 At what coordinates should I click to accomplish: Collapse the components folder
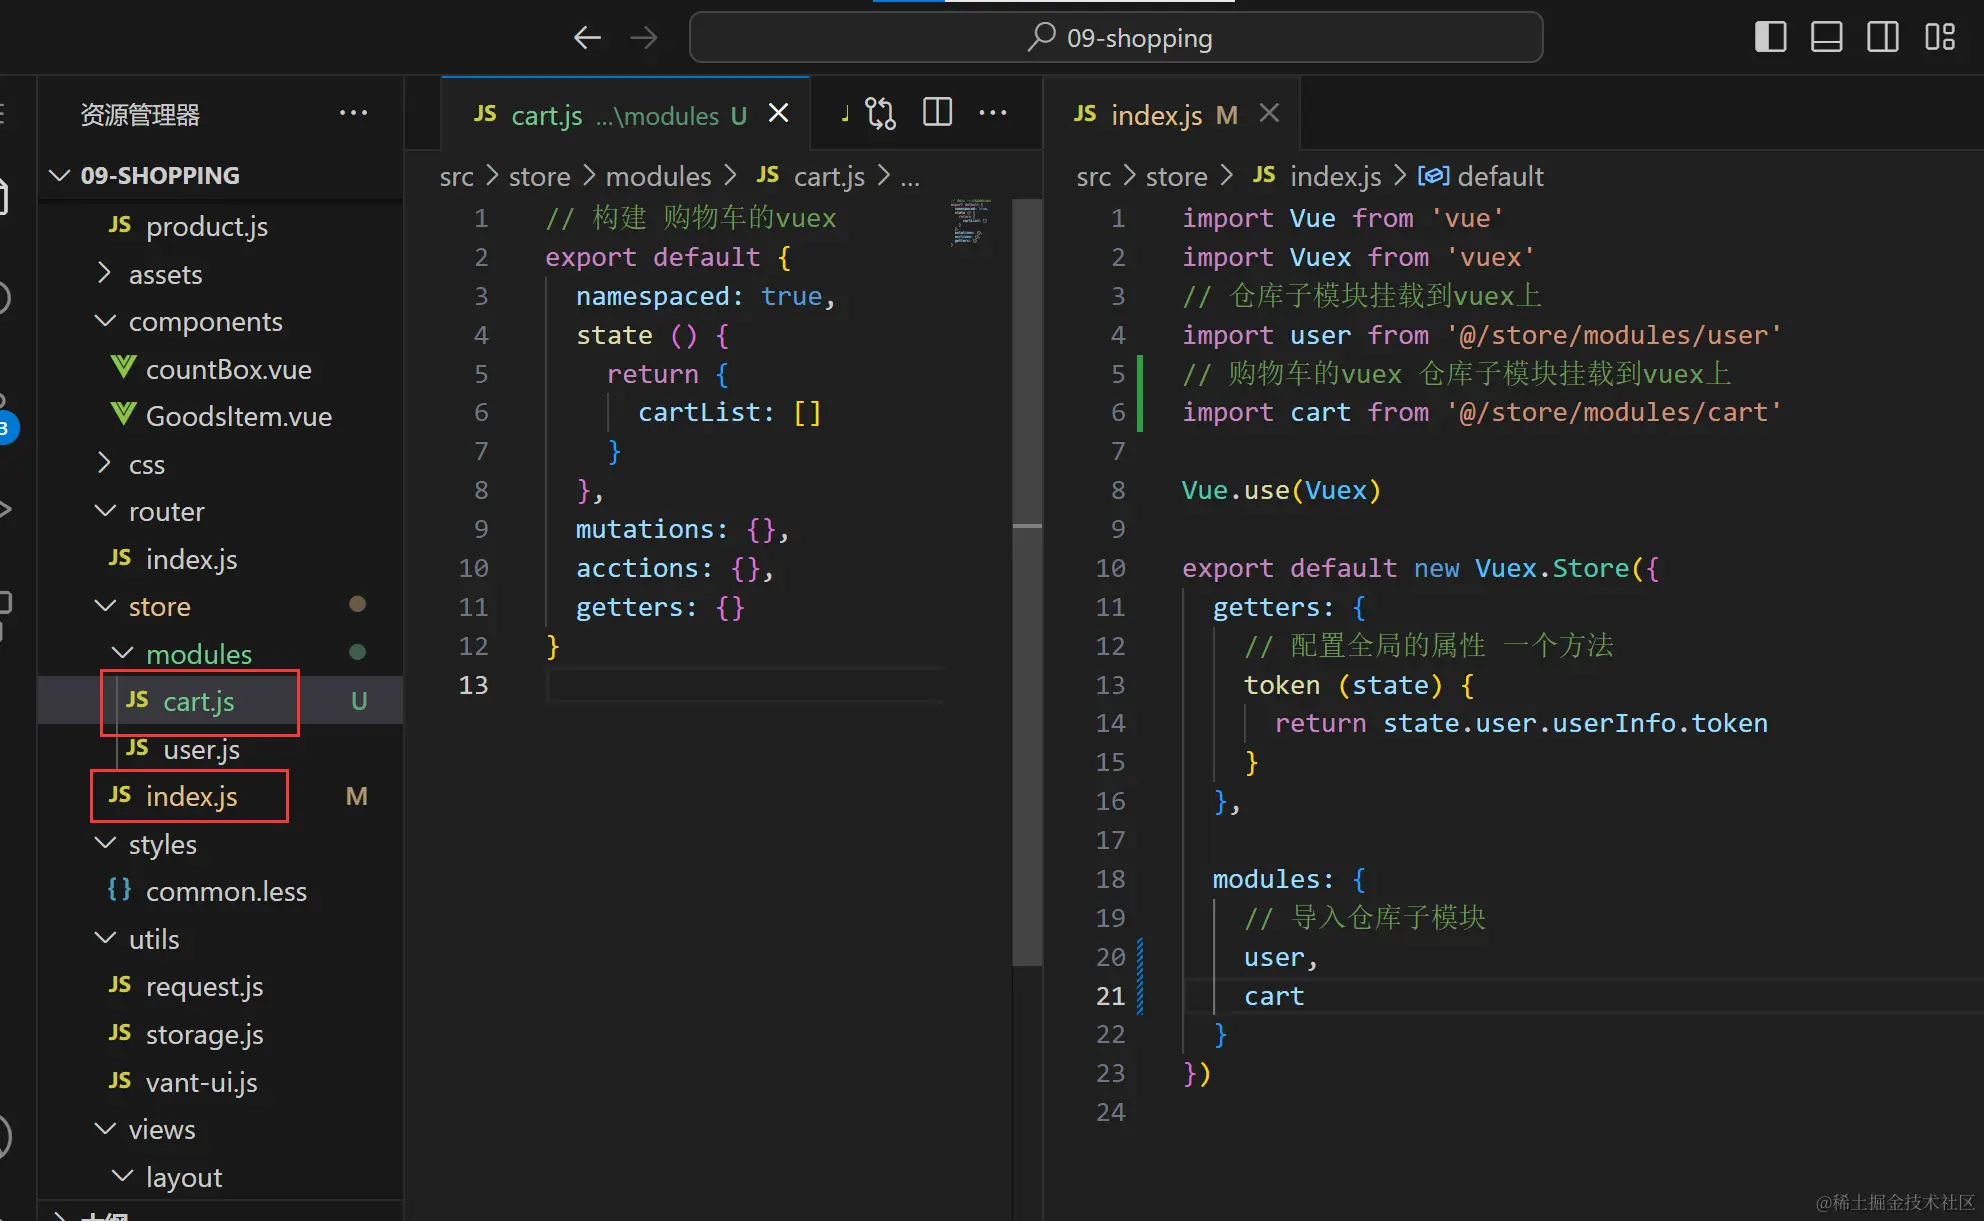pos(220,322)
